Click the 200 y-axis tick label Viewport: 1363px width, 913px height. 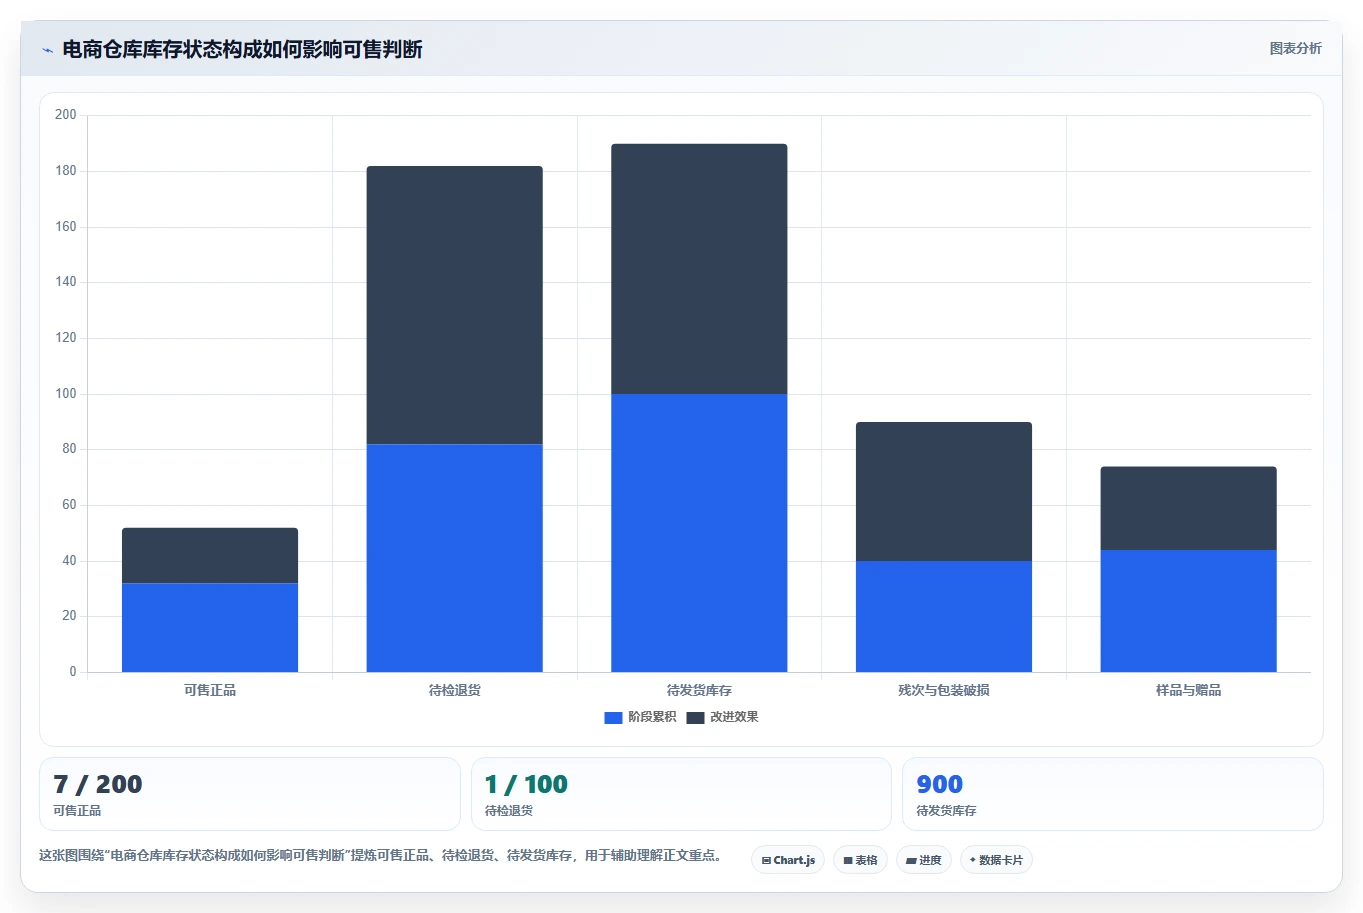[x=66, y=115]
